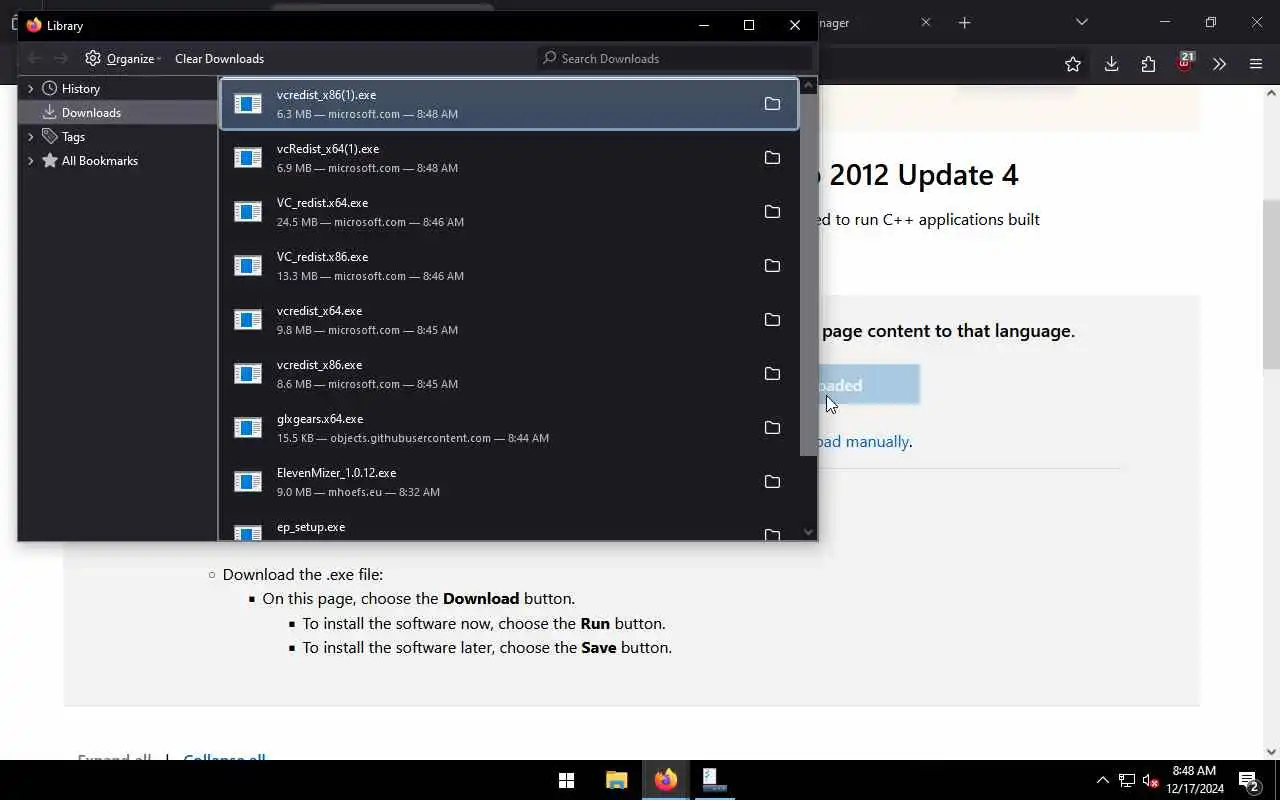Open the Extensions puzzle icon
Viewport: 1280px width, 800px height.
pyautogui.click(x=1148, y=64)
